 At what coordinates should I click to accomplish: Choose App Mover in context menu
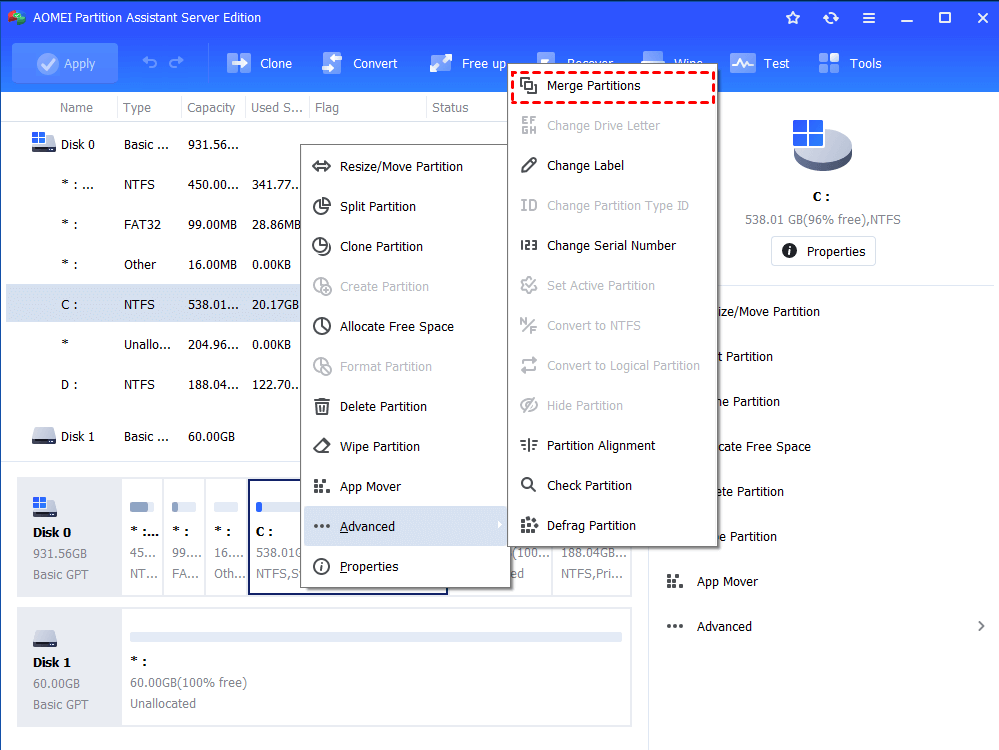coord(405,487)
